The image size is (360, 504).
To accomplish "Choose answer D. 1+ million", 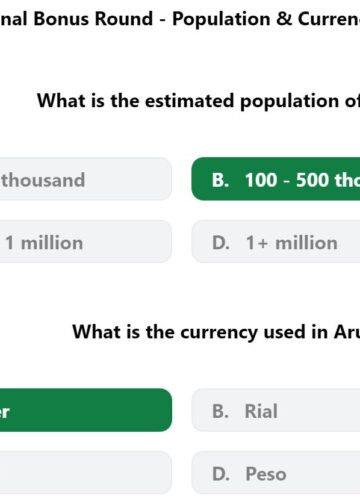I will coord(276,242).
